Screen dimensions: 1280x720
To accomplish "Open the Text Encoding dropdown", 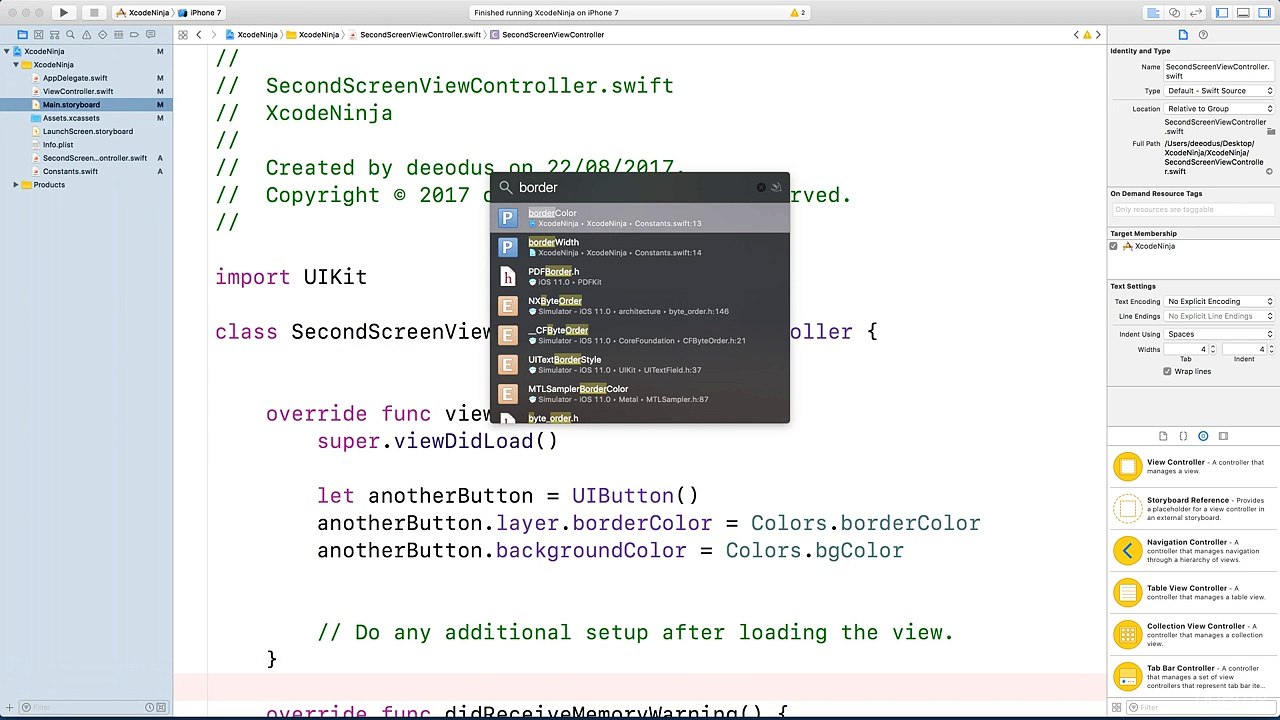I will click(1220, 301).
